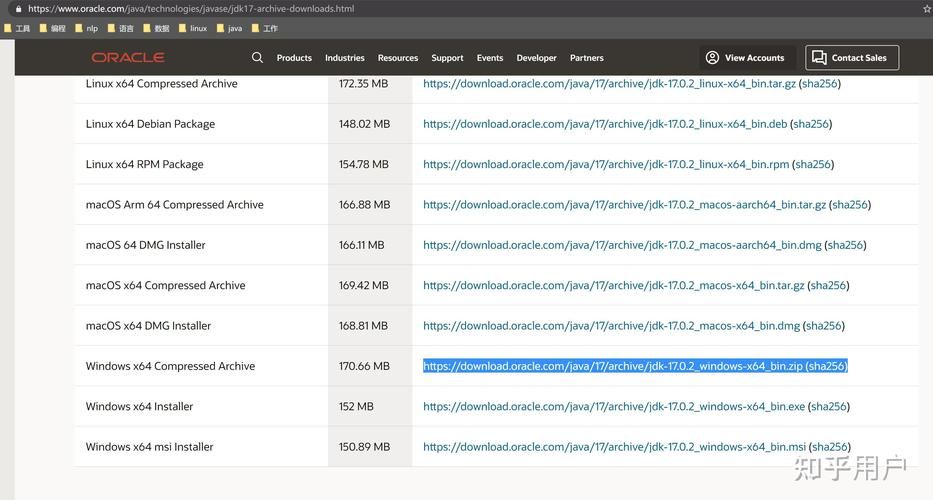Open the 语言 bookmark folder

pos(121,28)
